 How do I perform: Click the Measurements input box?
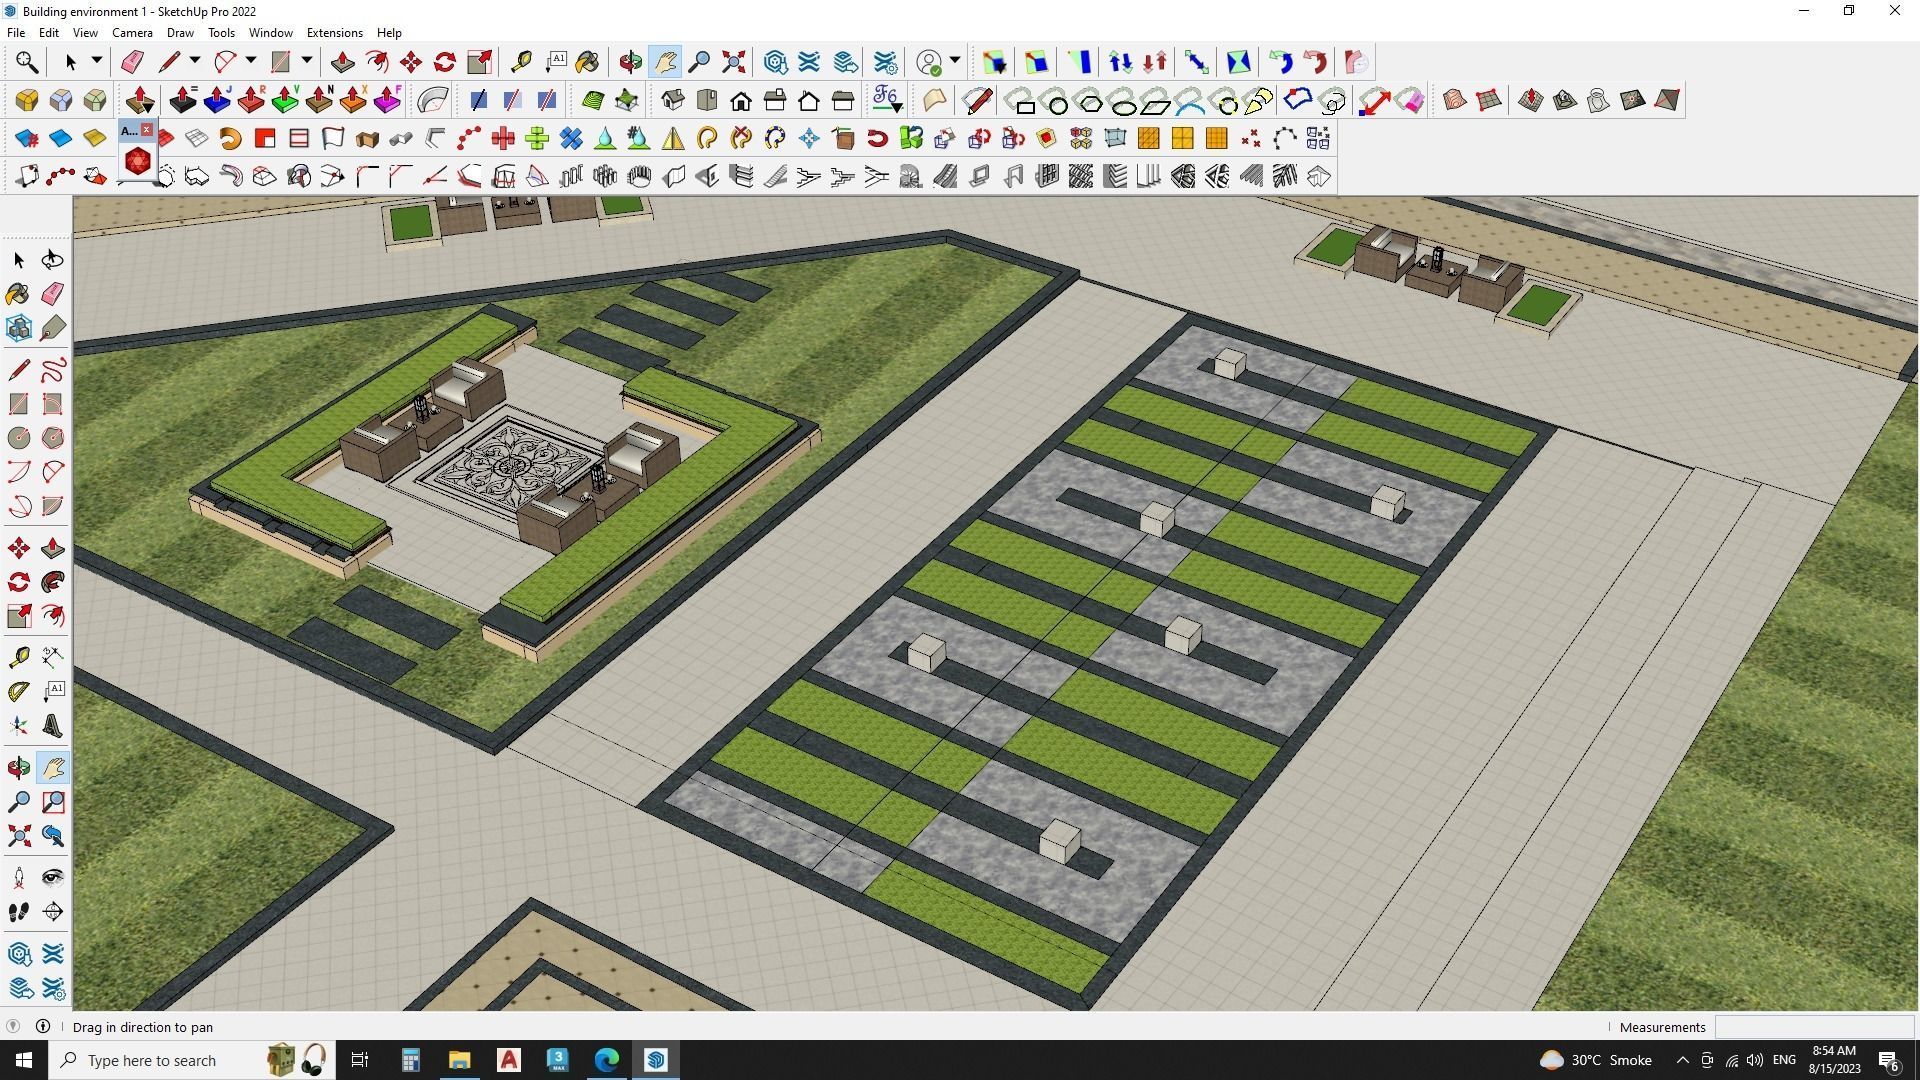click(x=1814, y=1027)
